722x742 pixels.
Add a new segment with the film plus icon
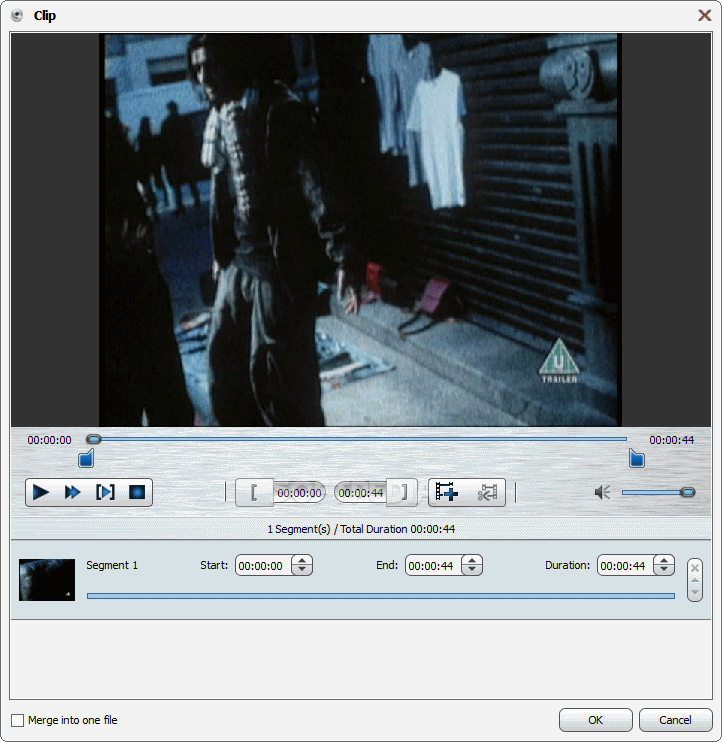[x=447, y=493]
